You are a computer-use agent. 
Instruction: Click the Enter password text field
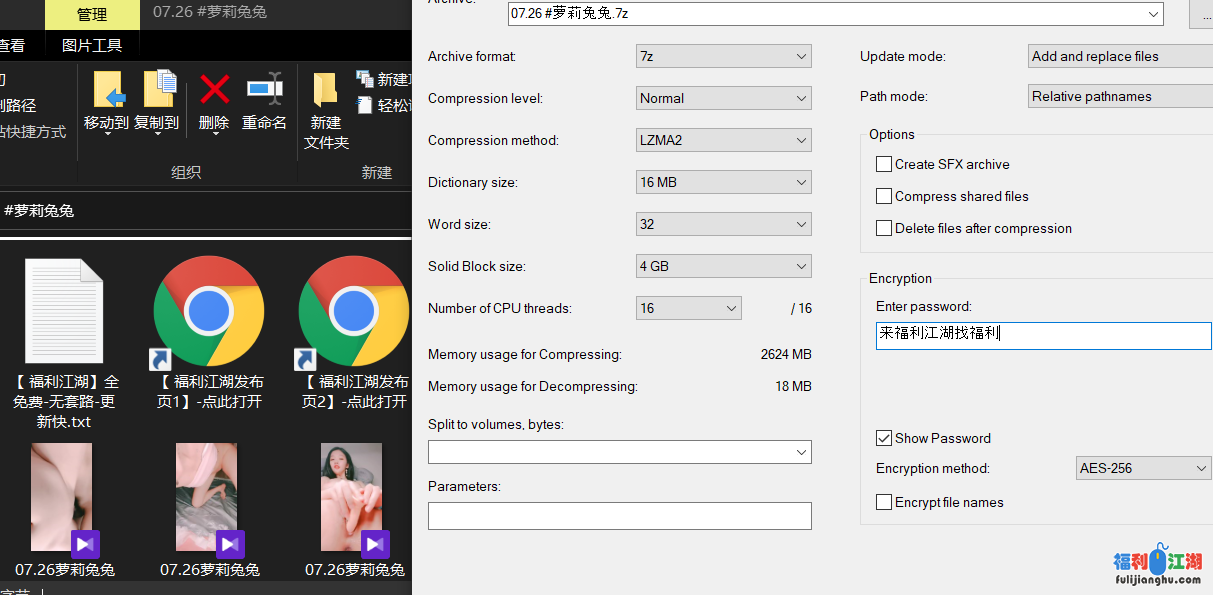1043,335
